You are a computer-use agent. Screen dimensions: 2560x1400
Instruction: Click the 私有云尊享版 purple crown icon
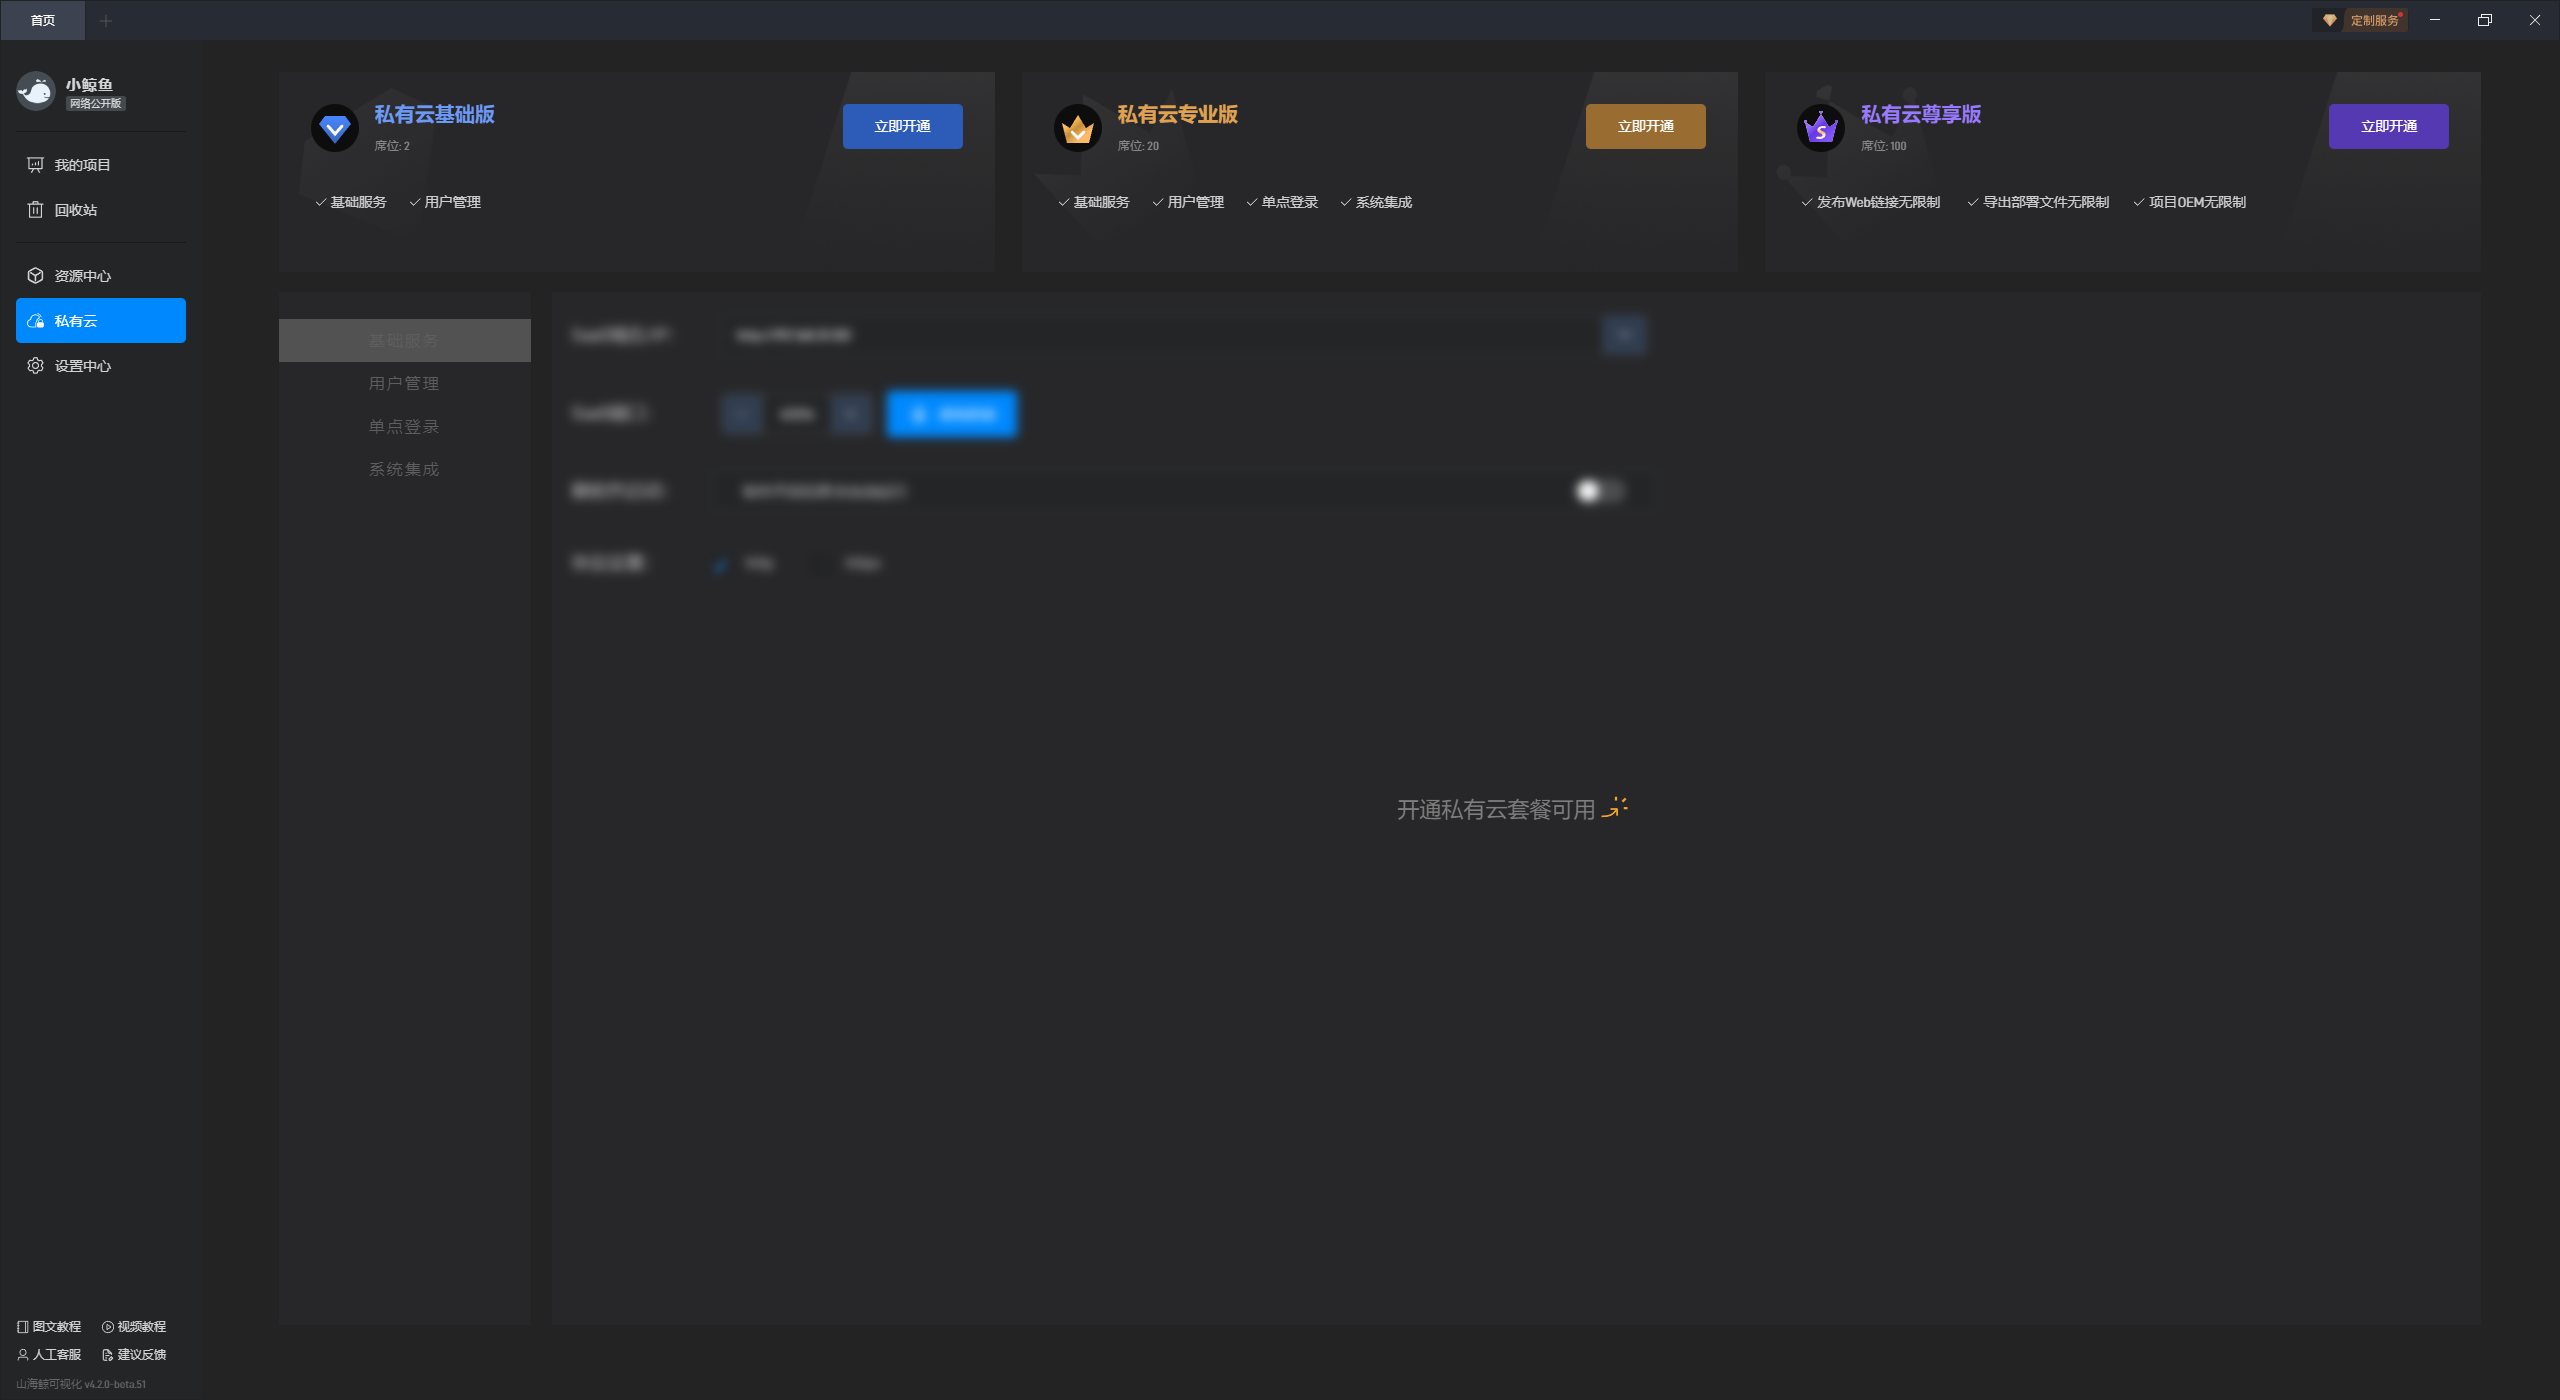[x=1820, y=128]
